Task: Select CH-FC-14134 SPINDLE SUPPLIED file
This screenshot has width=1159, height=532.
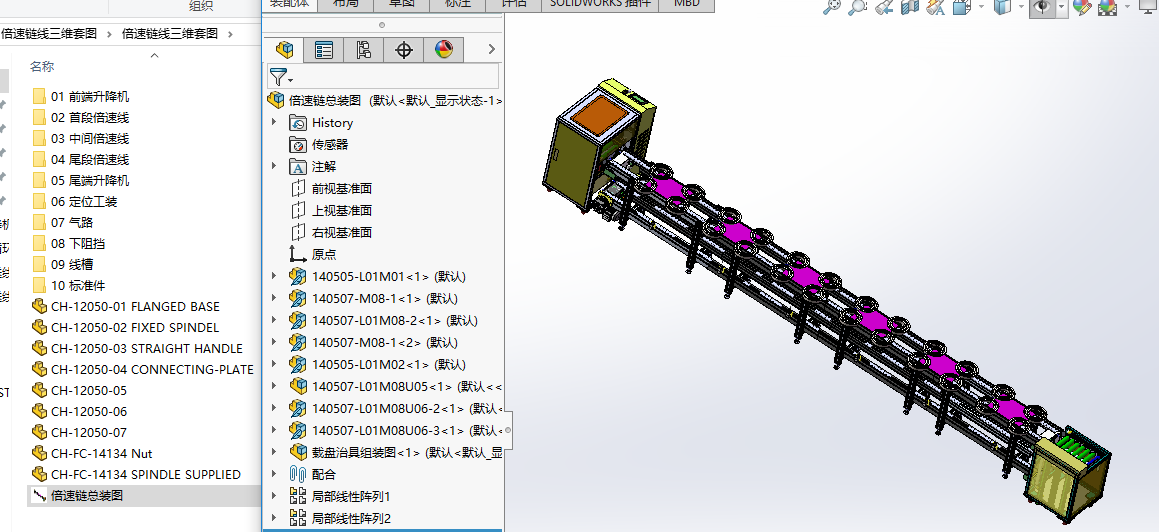Action: click(137, 474)
